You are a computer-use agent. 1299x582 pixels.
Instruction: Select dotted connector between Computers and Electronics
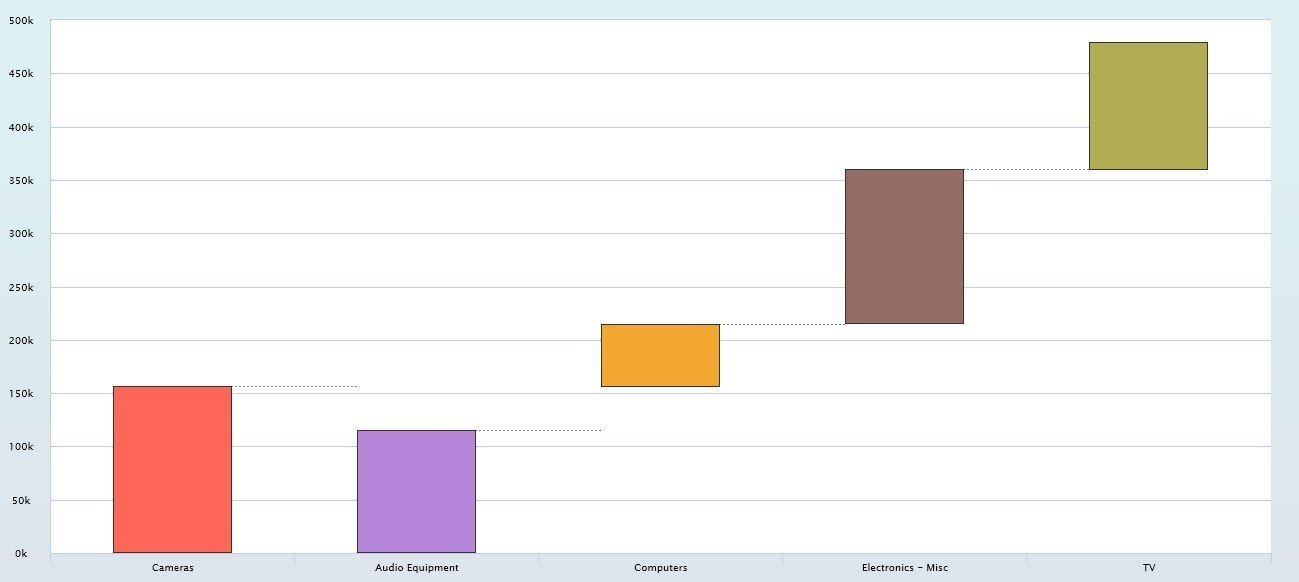[x=782, y=324]
